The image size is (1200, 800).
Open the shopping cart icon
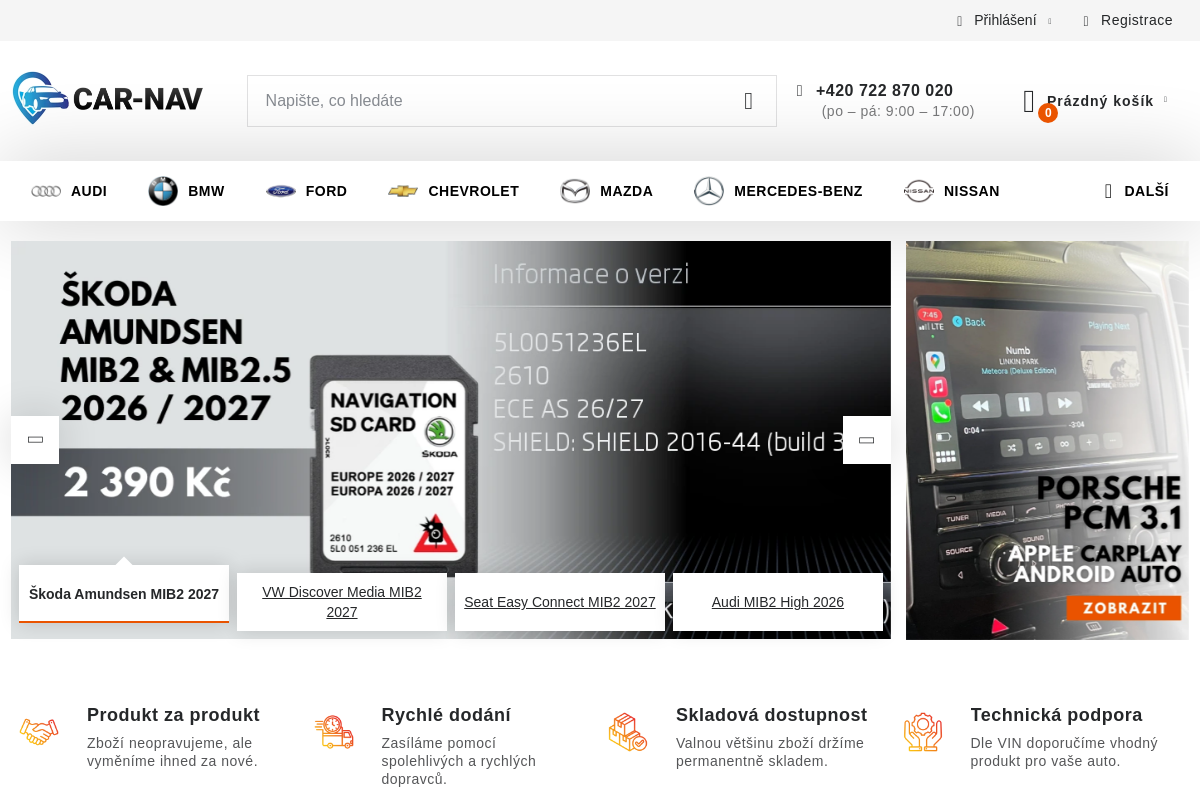1029,101
